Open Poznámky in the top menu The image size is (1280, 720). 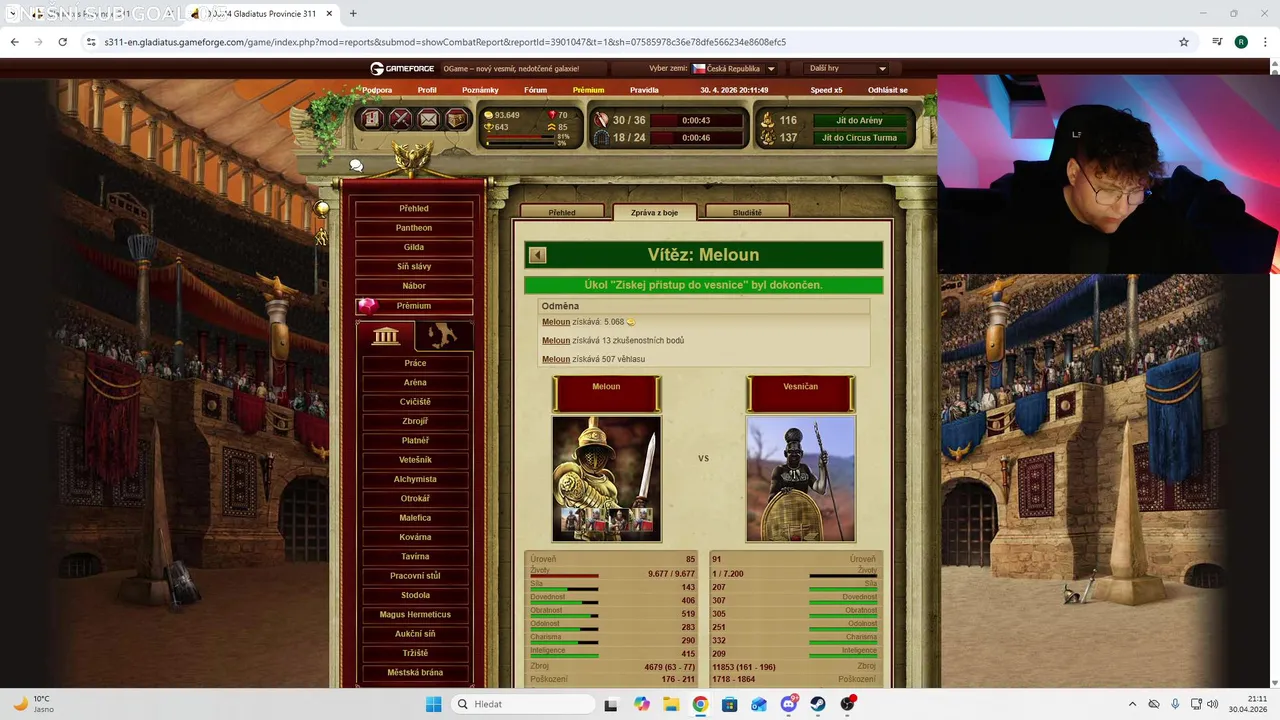point(480,90)
